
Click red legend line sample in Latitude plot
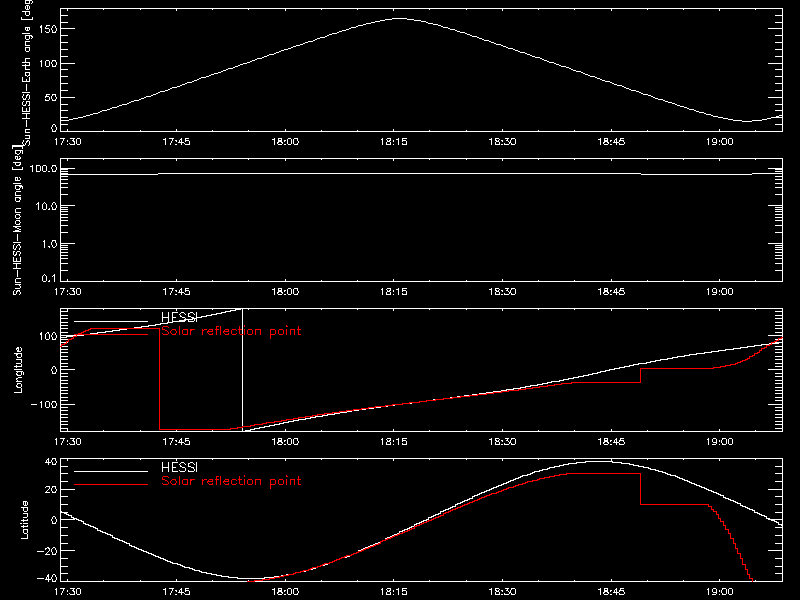[x=111, y=484]
